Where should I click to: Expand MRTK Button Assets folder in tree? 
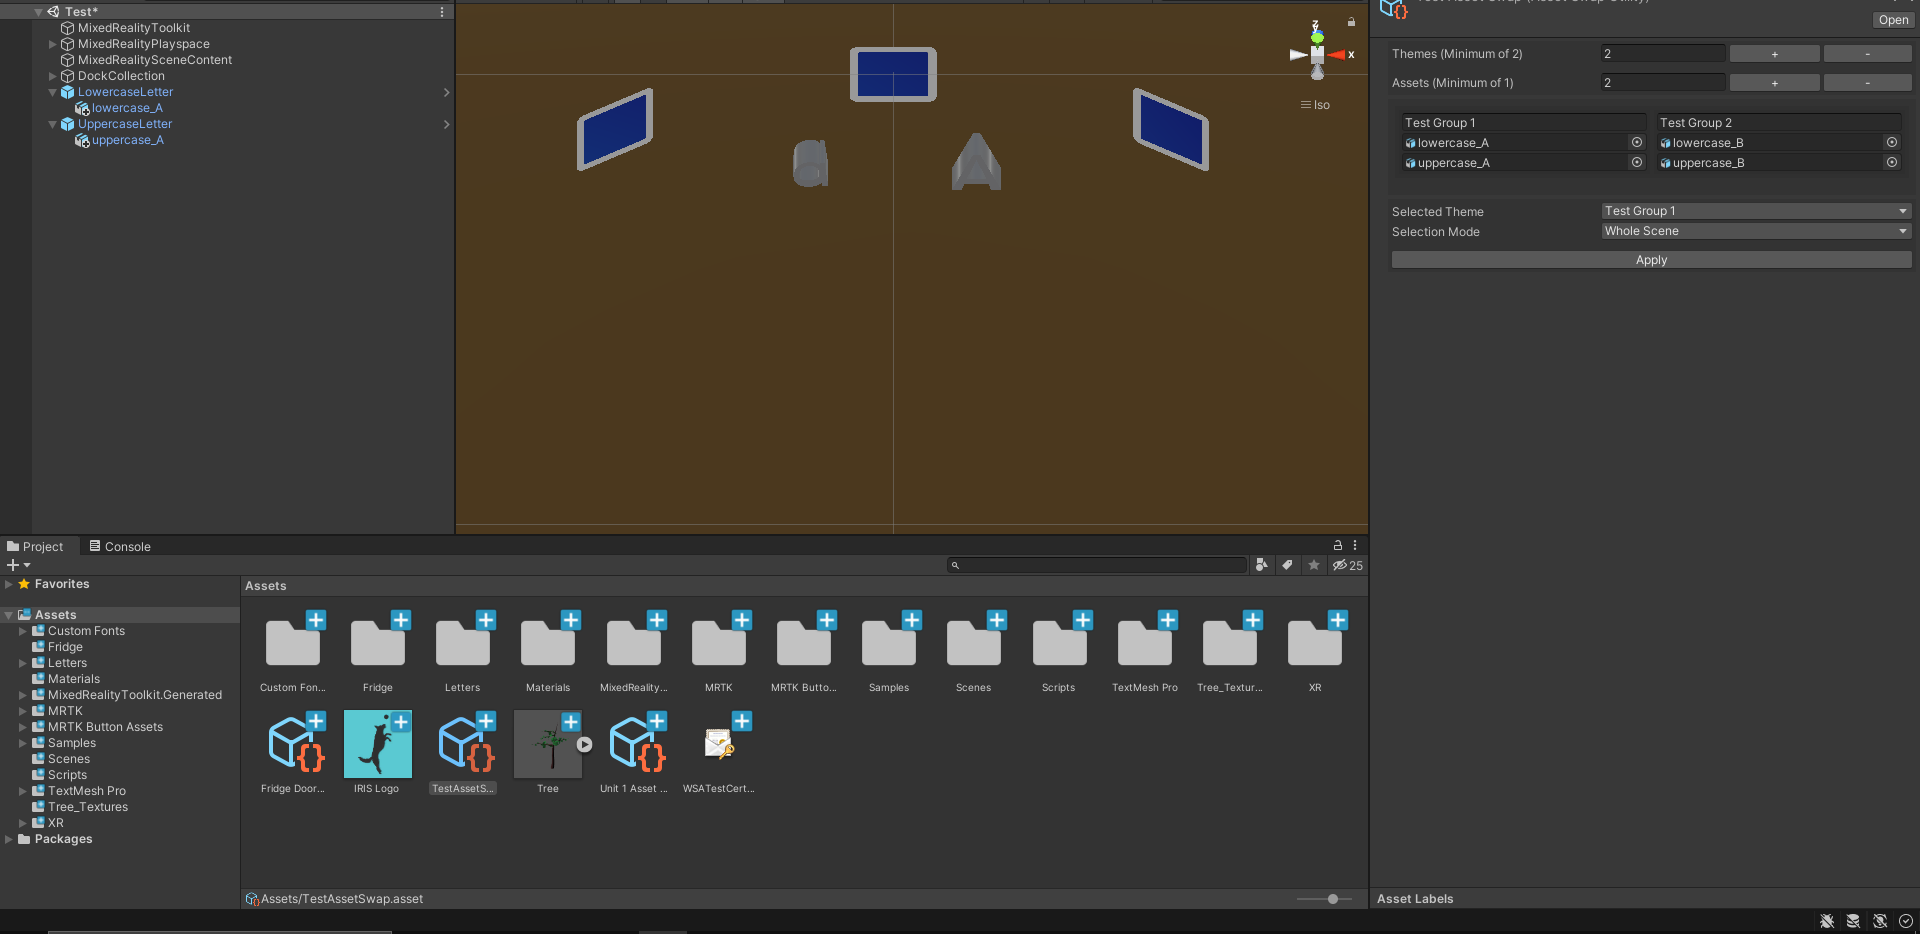[23, 727]
